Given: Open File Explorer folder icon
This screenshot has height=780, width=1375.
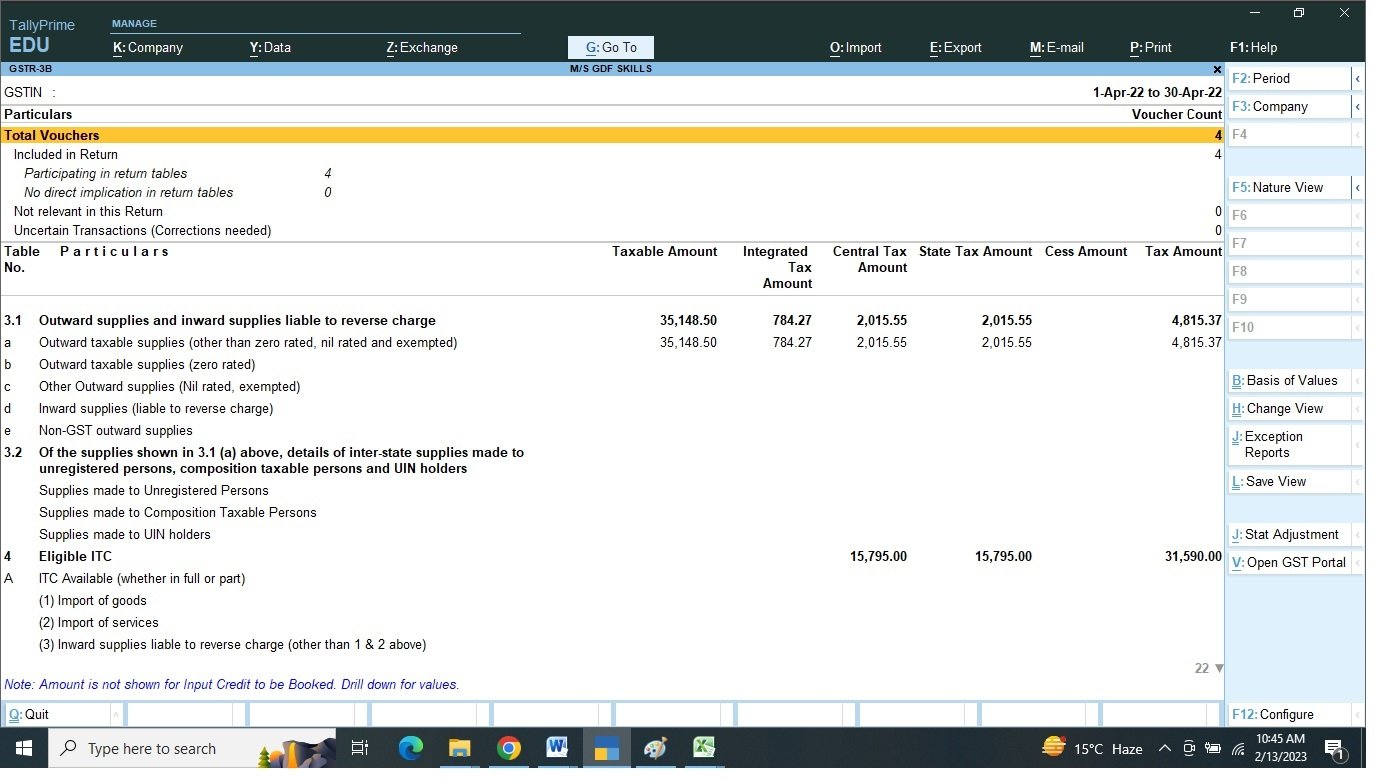Looking at the screenshot, I should click(459, 748).
